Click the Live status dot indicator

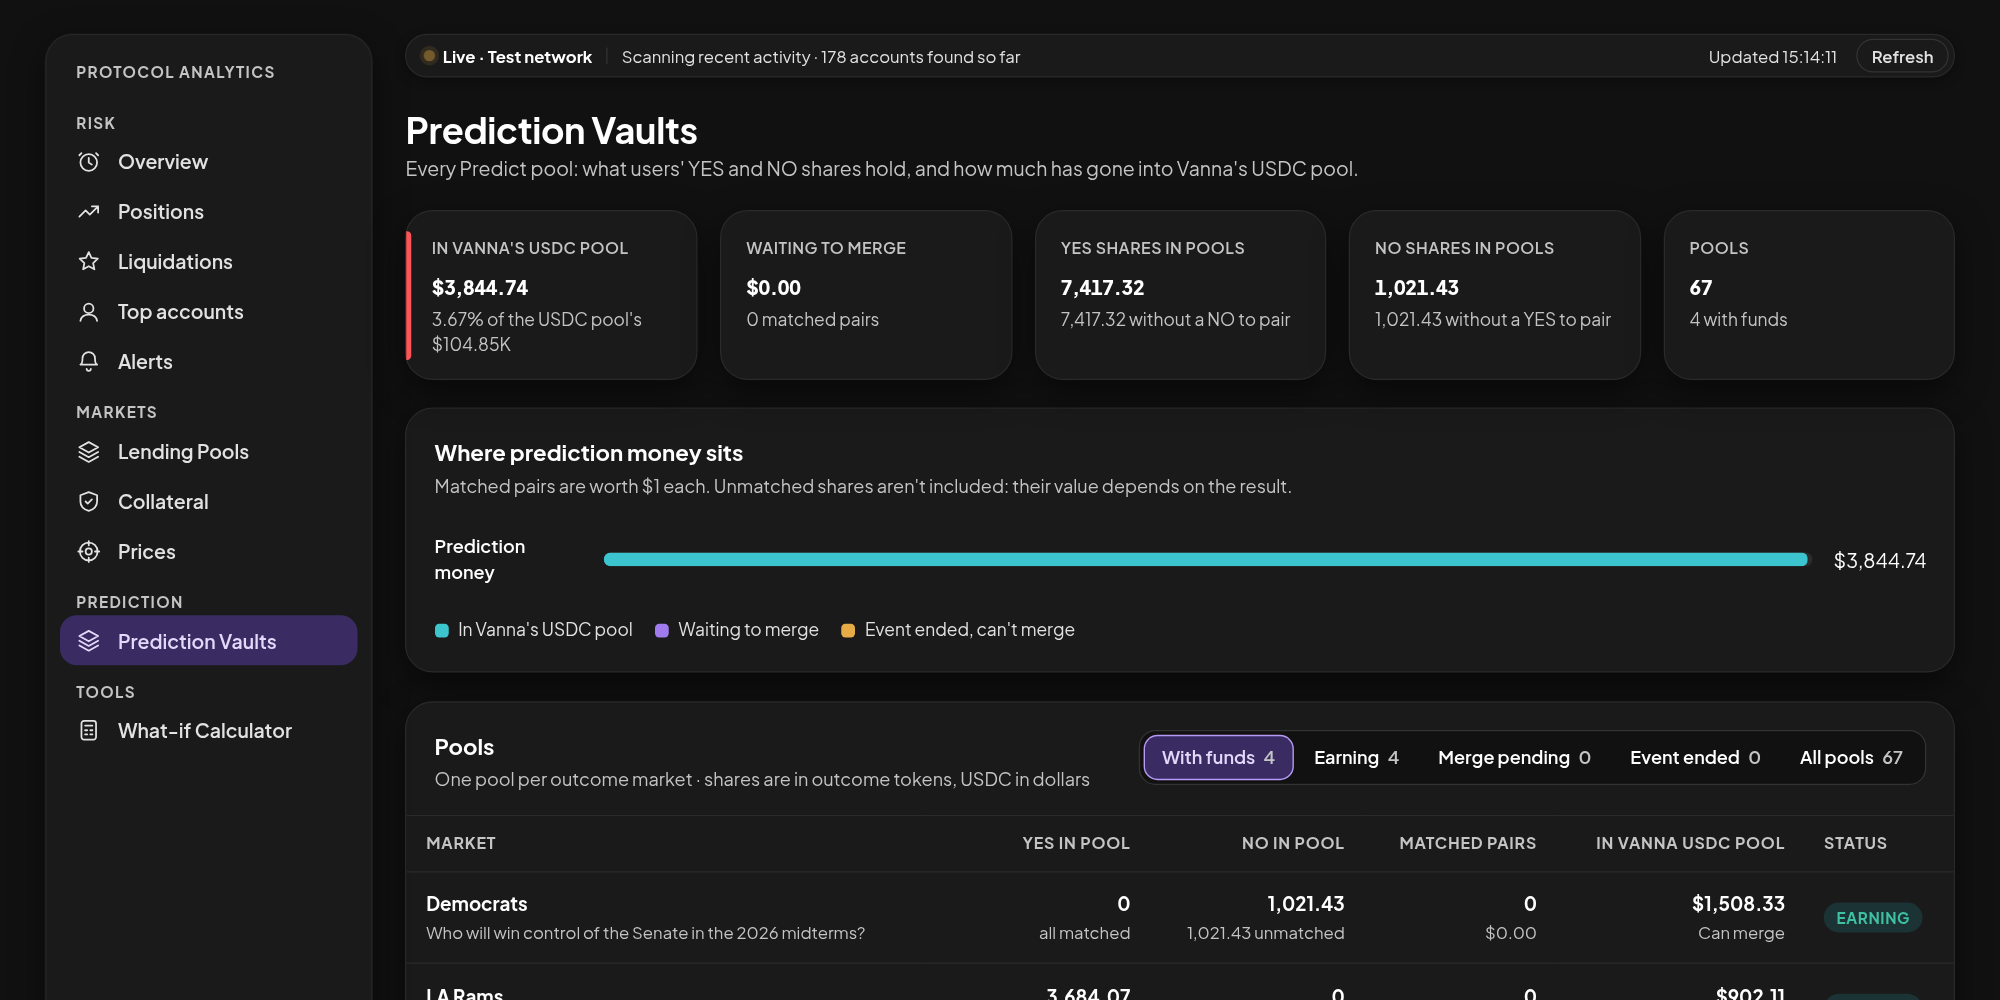coord(429,57)
